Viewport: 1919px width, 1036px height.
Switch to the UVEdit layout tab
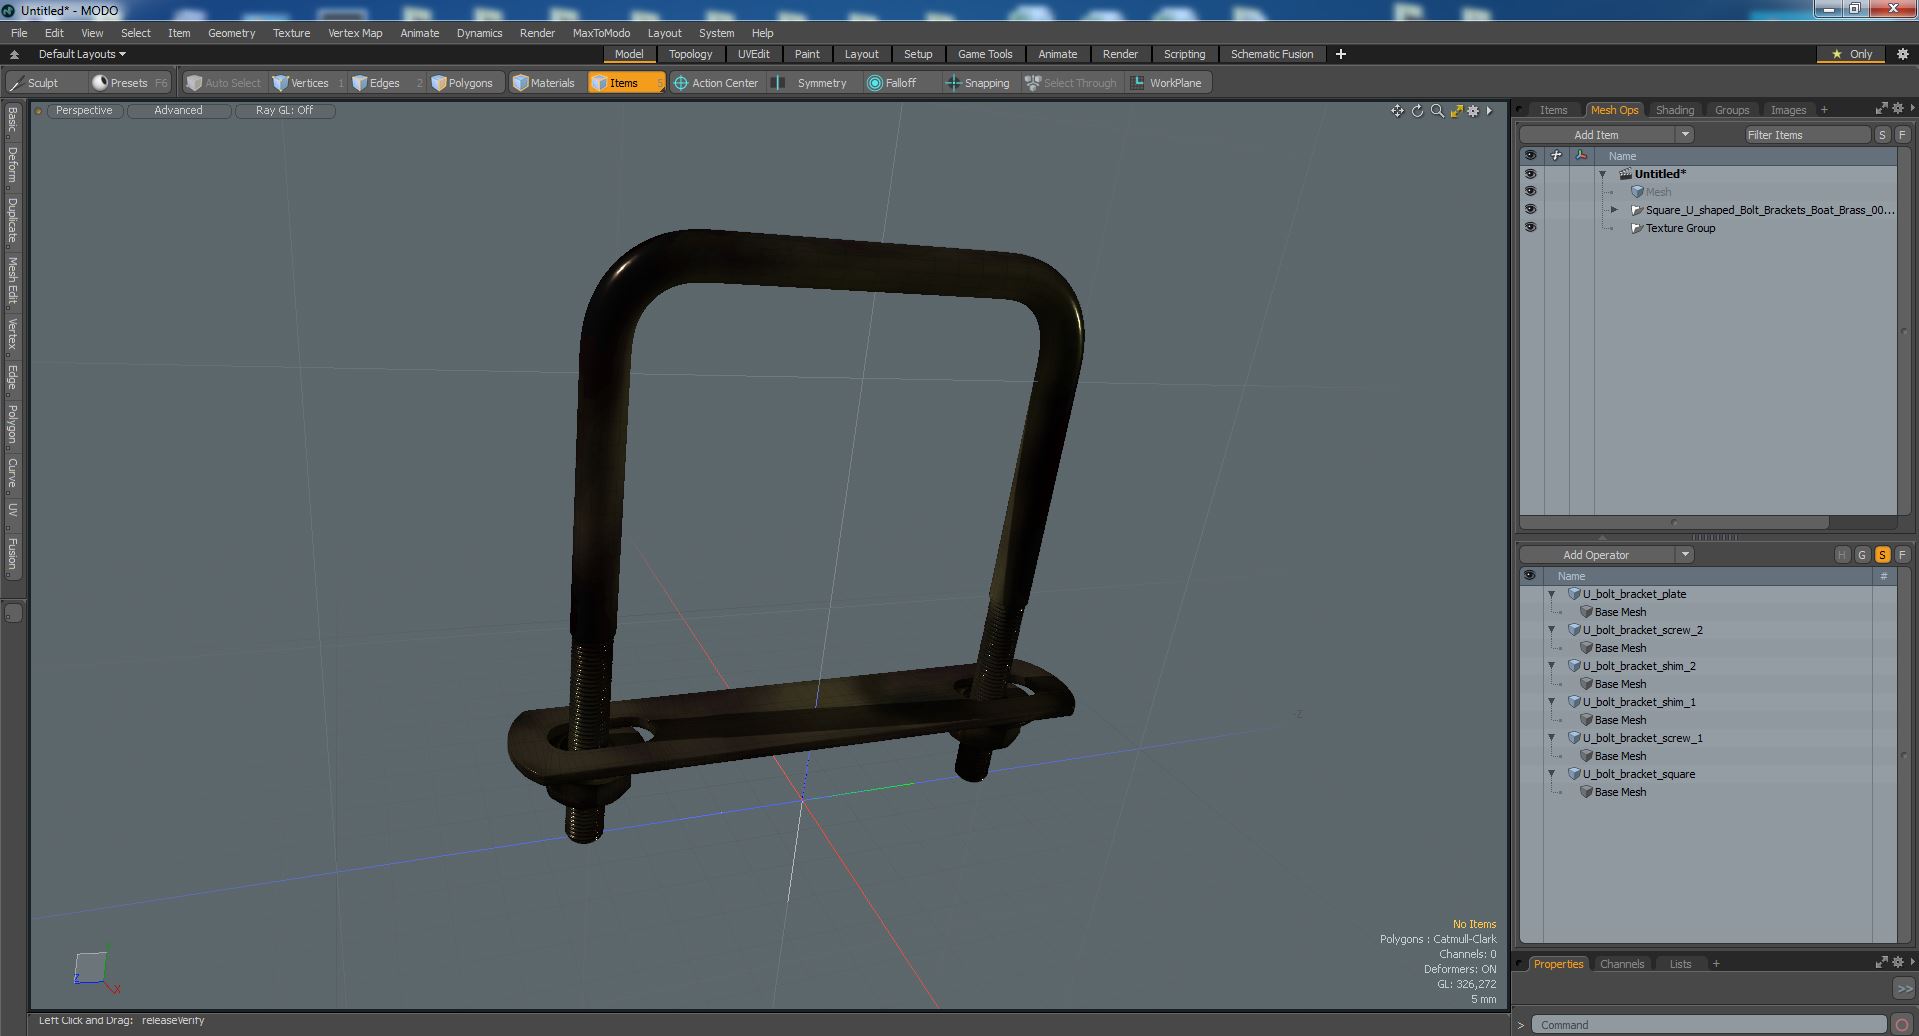[x=753, y=54]
